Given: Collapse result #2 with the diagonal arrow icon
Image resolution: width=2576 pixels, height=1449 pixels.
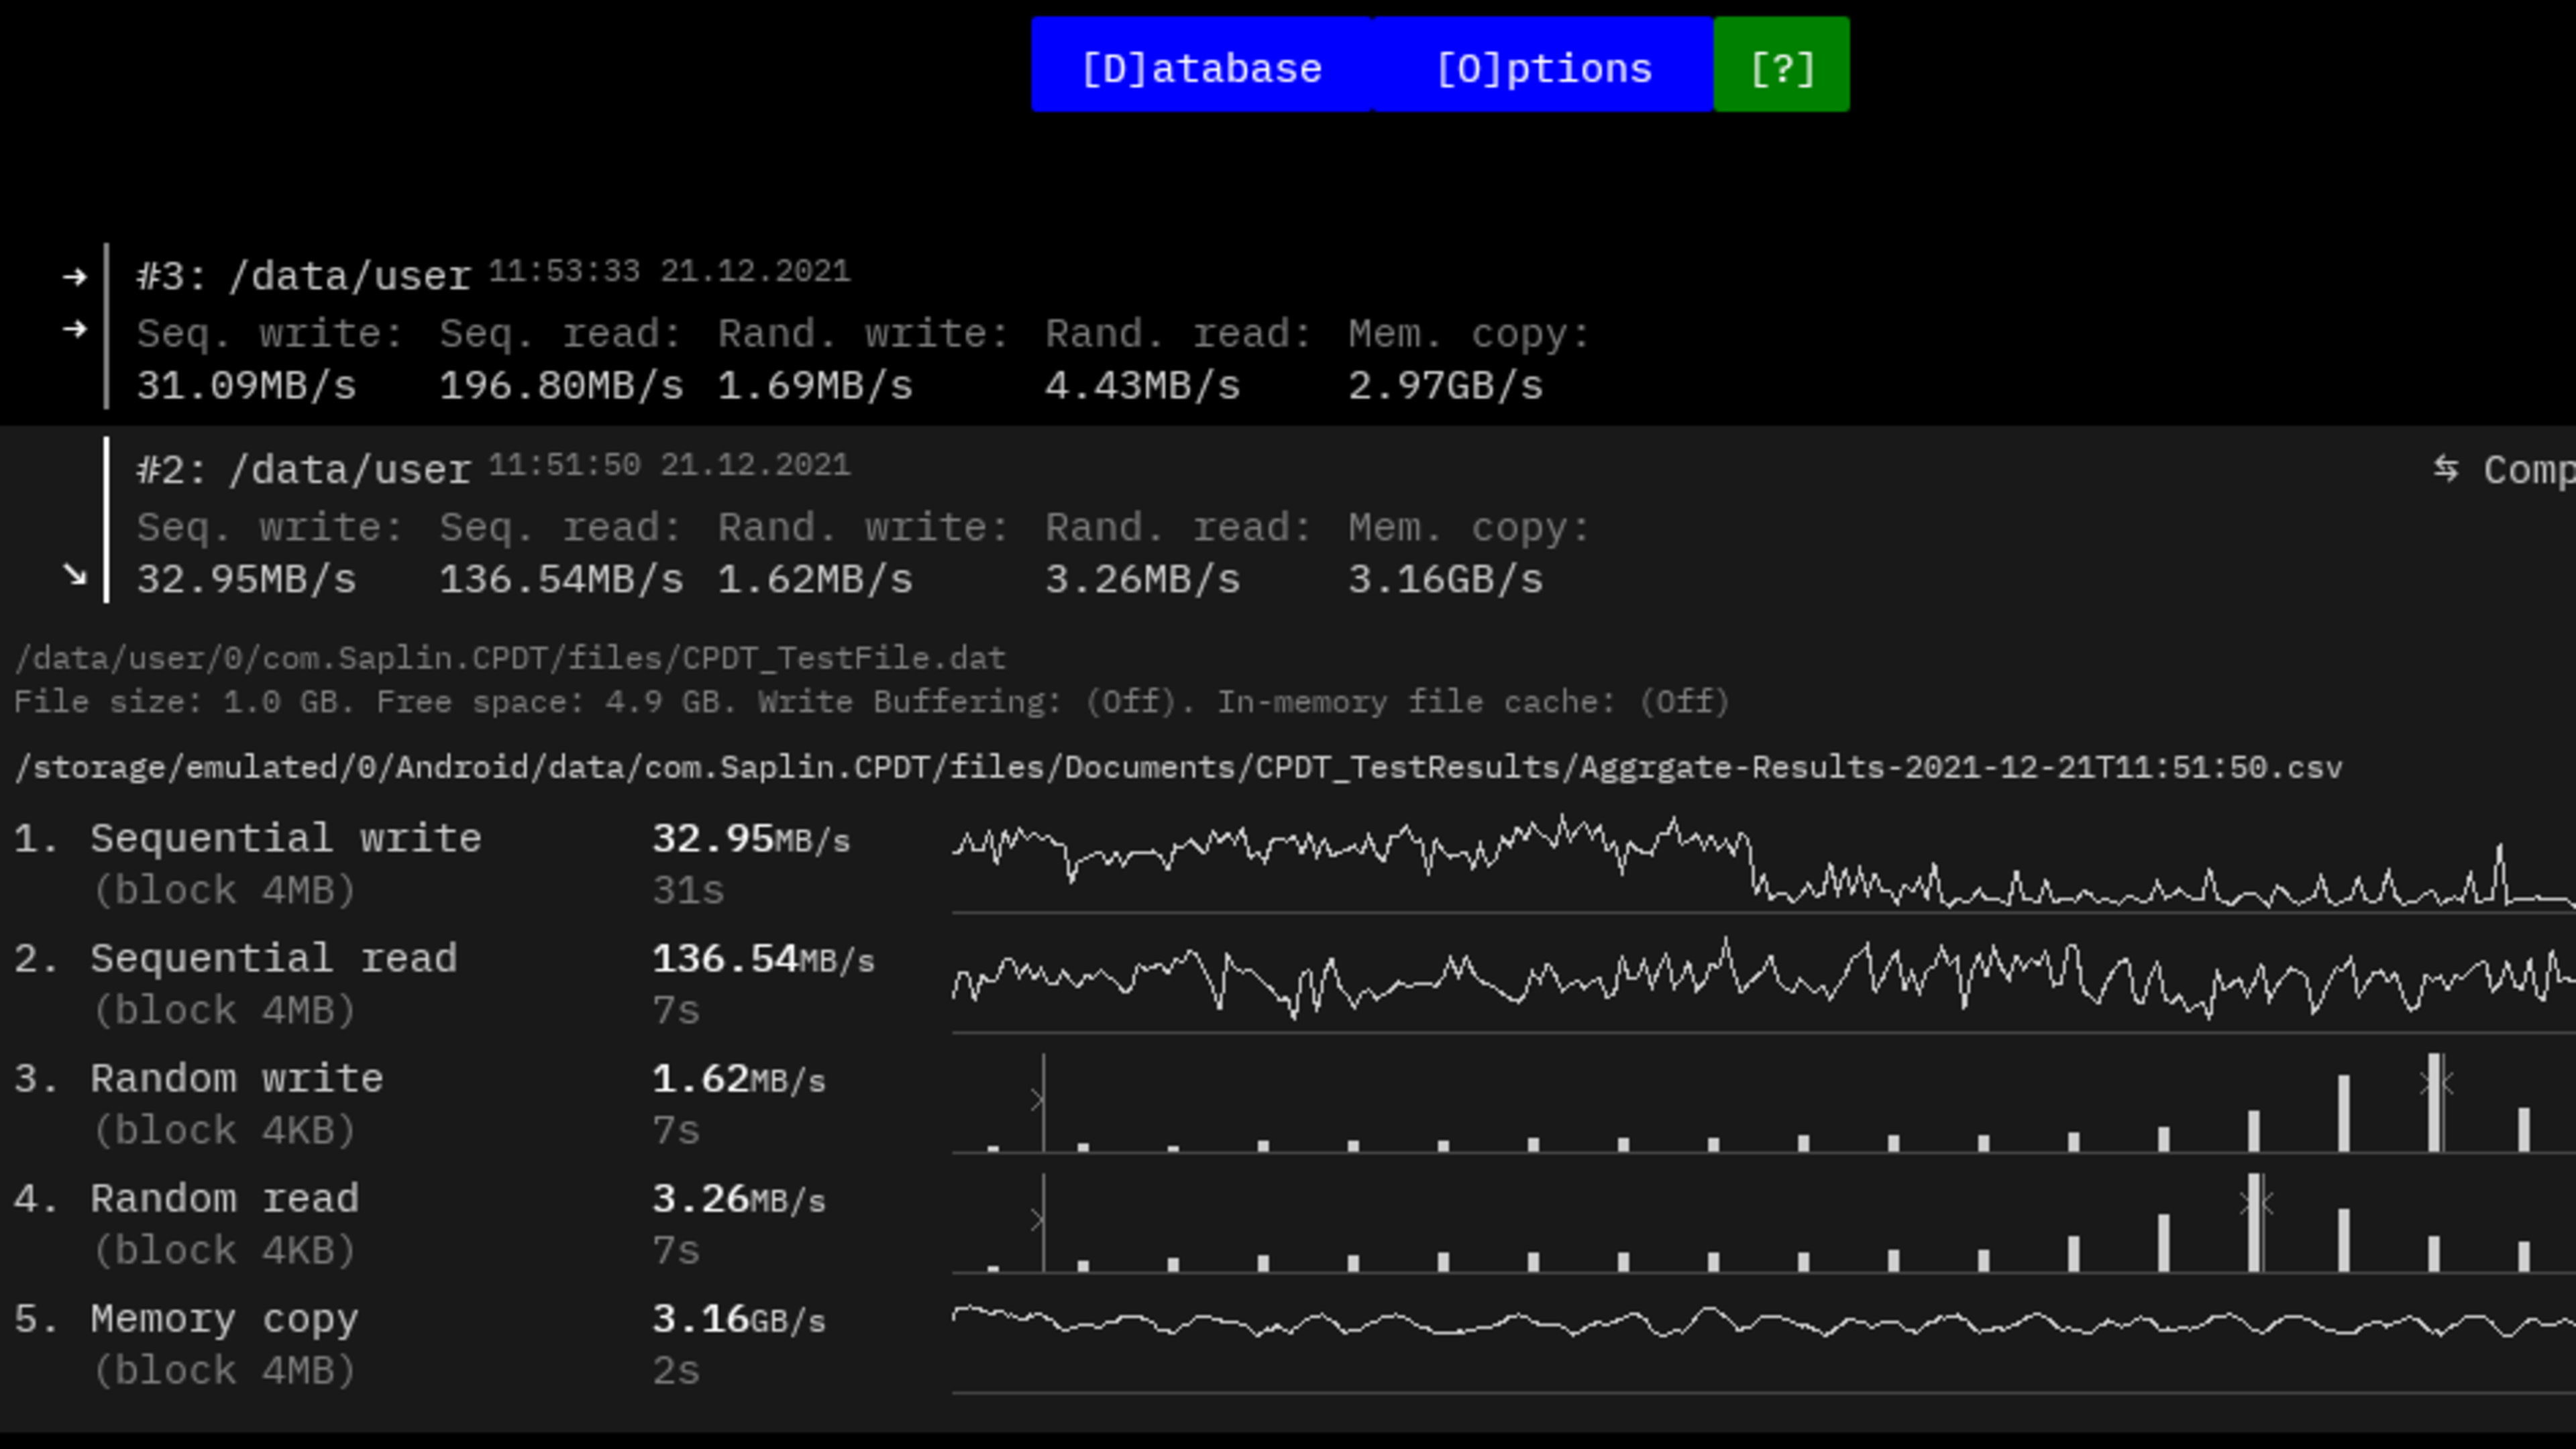Looking at the screenshot, I should click(74, 575).
